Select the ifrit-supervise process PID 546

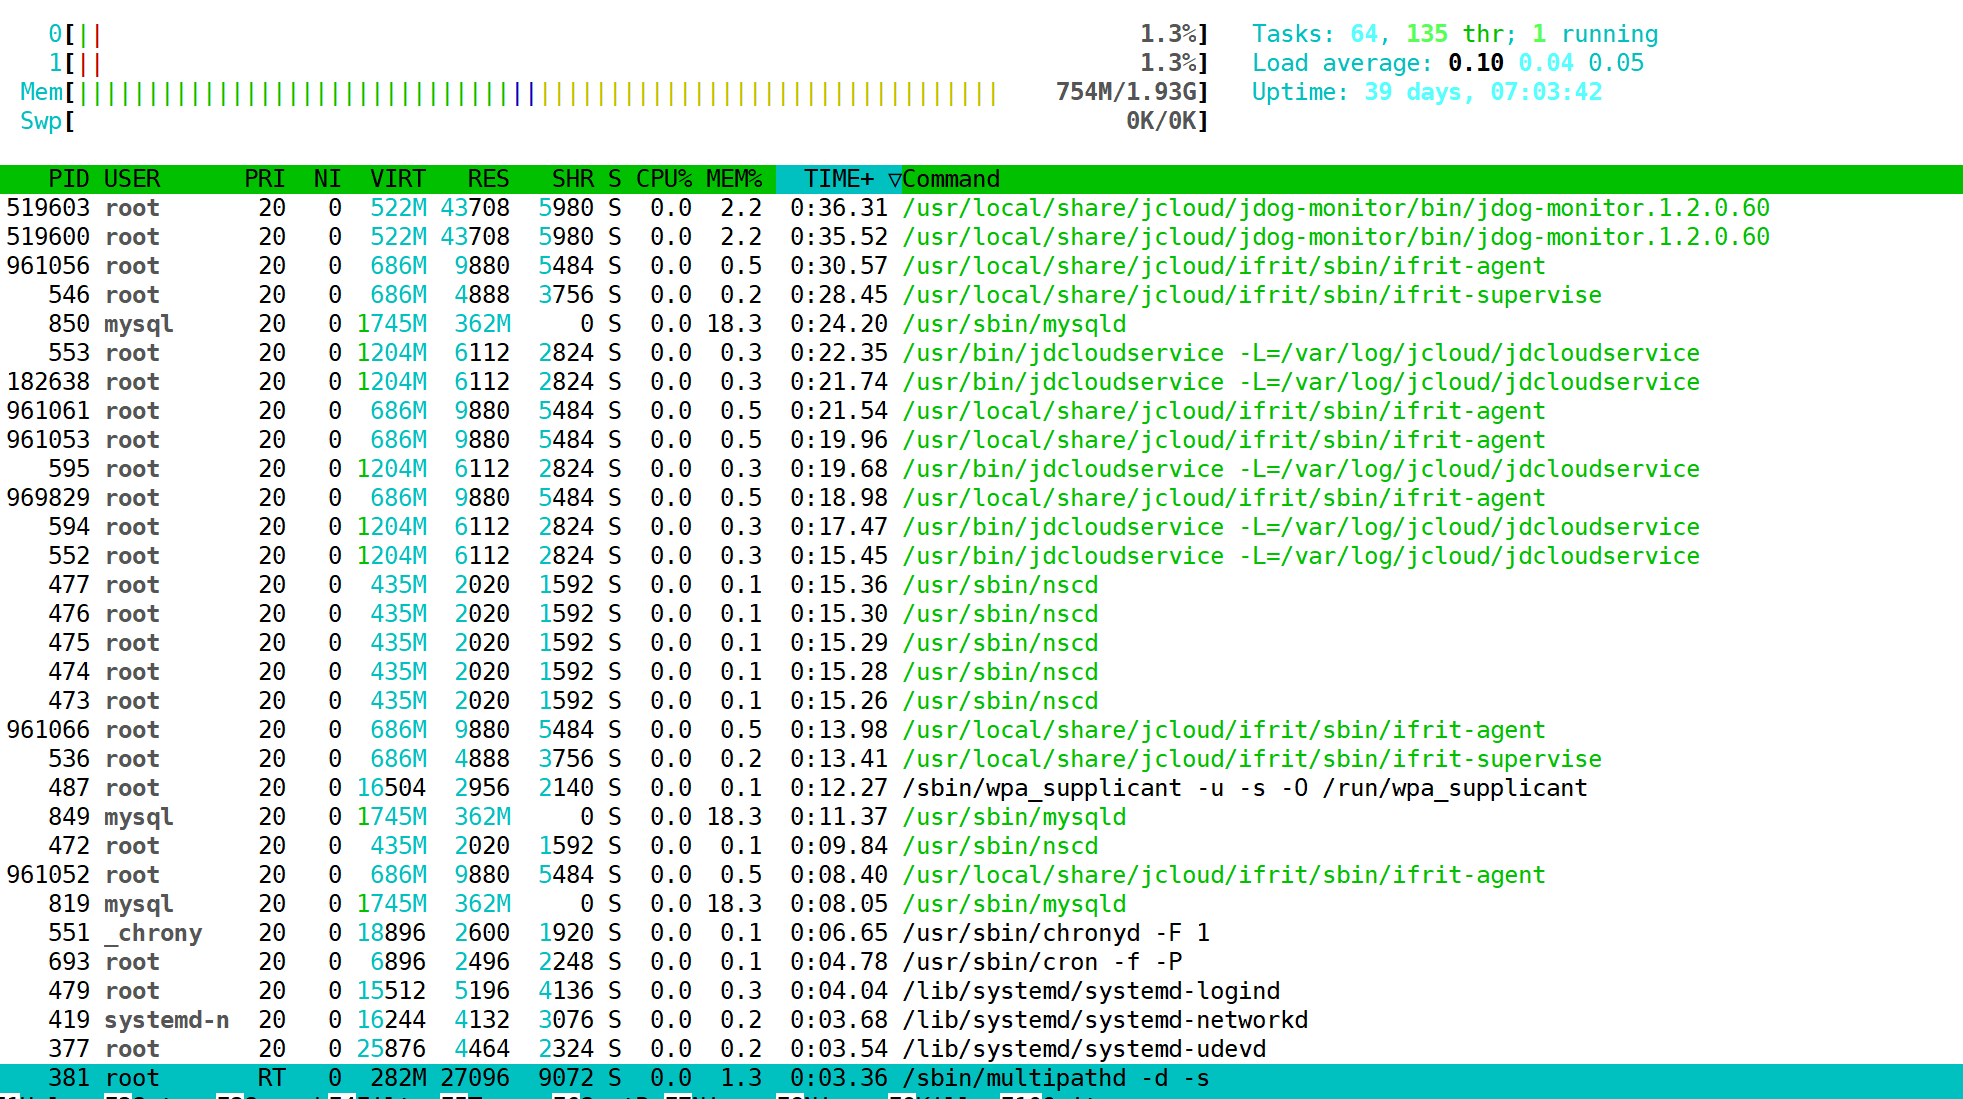[1251, 296]
